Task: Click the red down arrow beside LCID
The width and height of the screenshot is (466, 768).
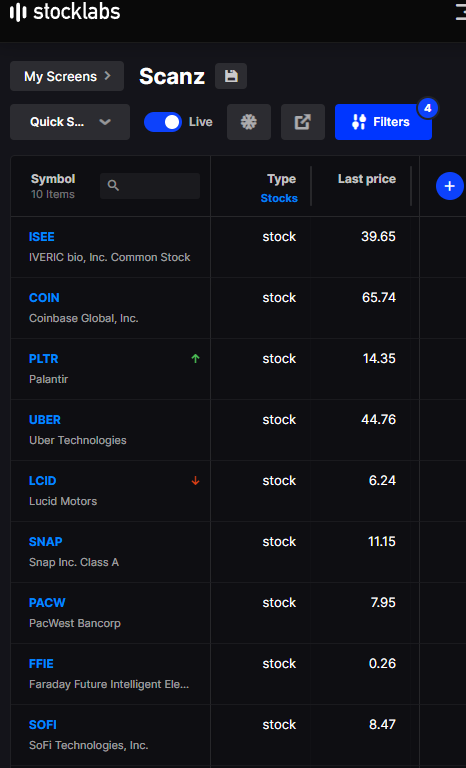Action: click(196, 480)
